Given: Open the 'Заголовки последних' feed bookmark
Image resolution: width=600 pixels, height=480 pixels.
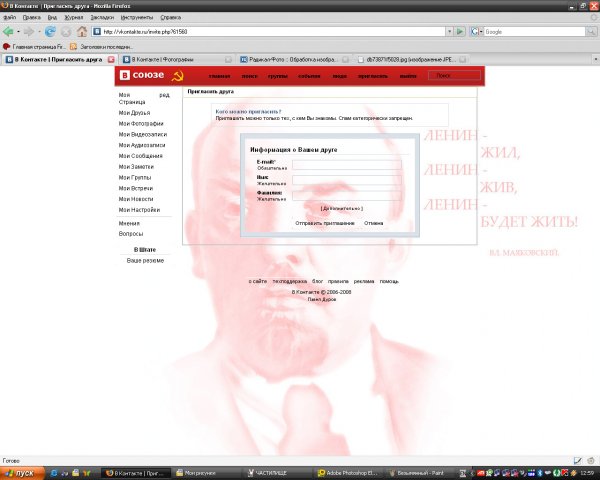Looking at the screenshot, I should click(x=102, y=47).
